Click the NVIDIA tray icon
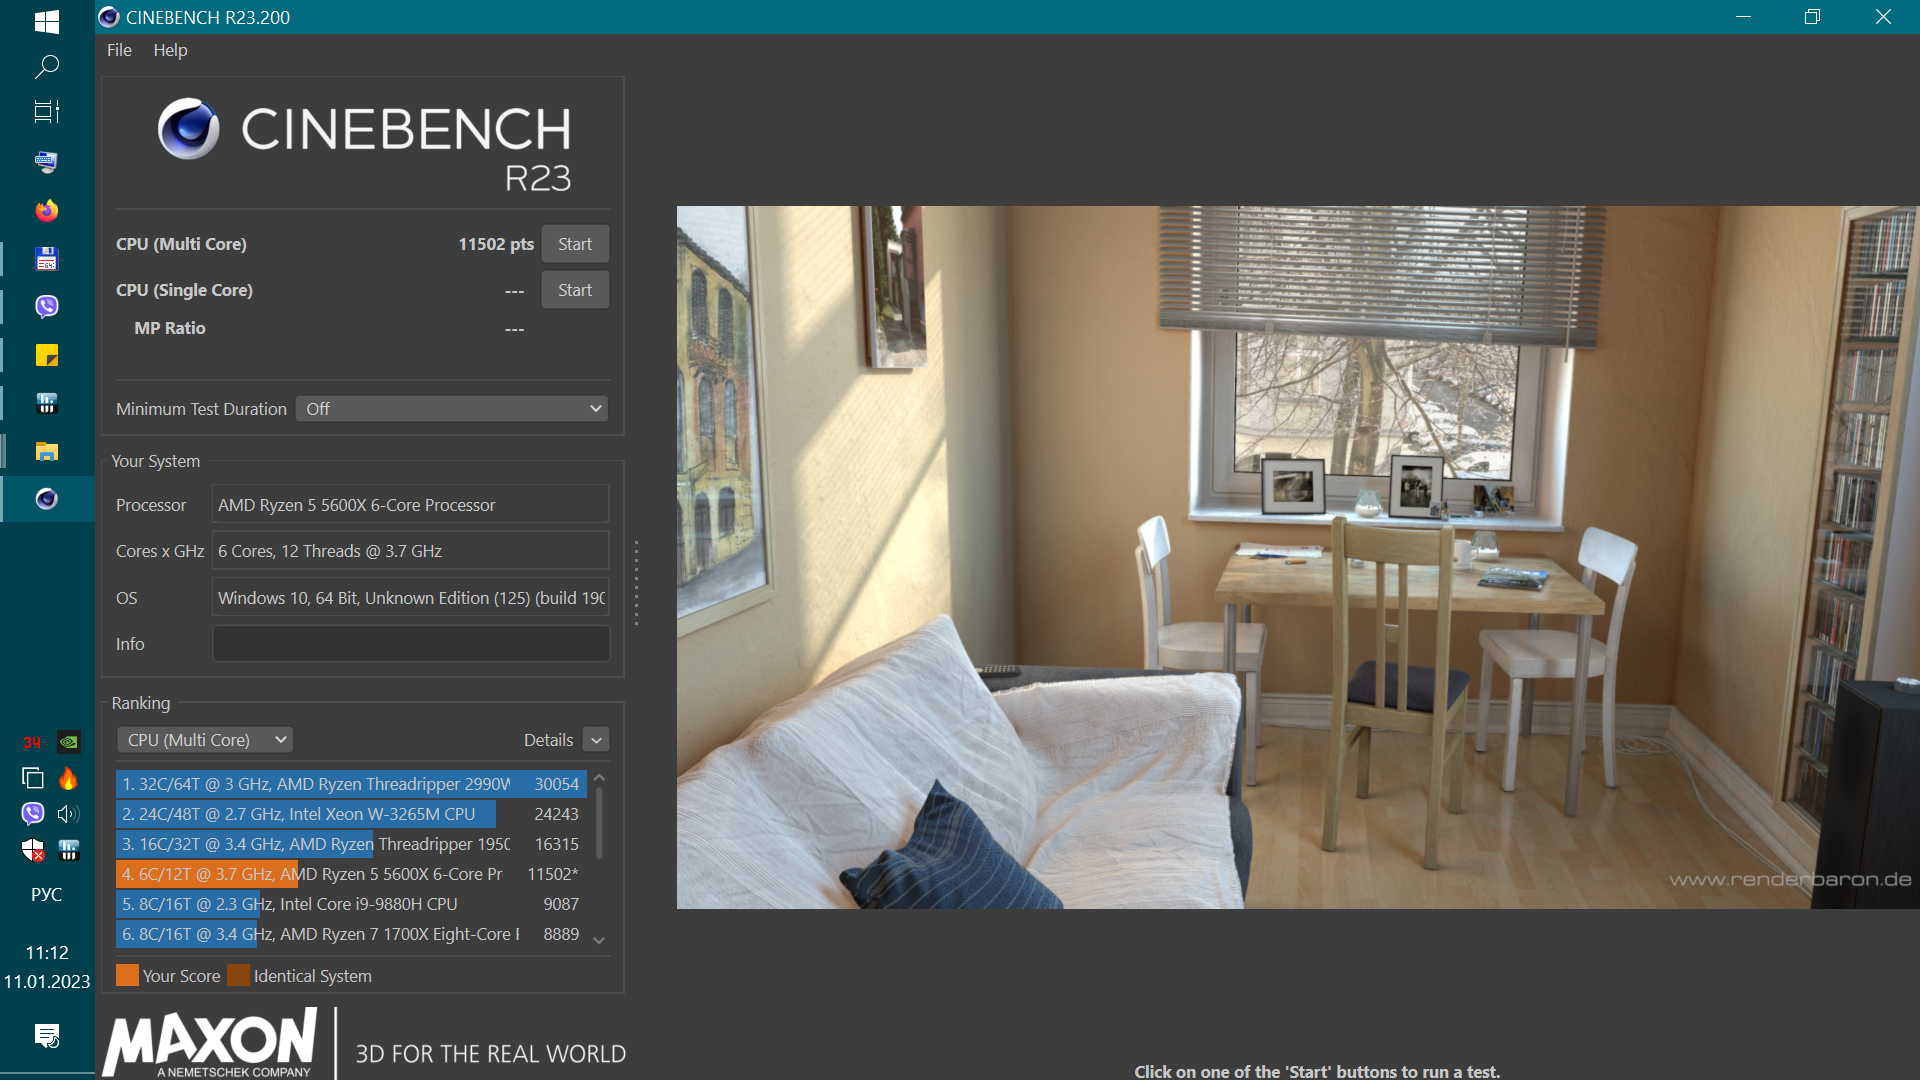 point(68,742)
